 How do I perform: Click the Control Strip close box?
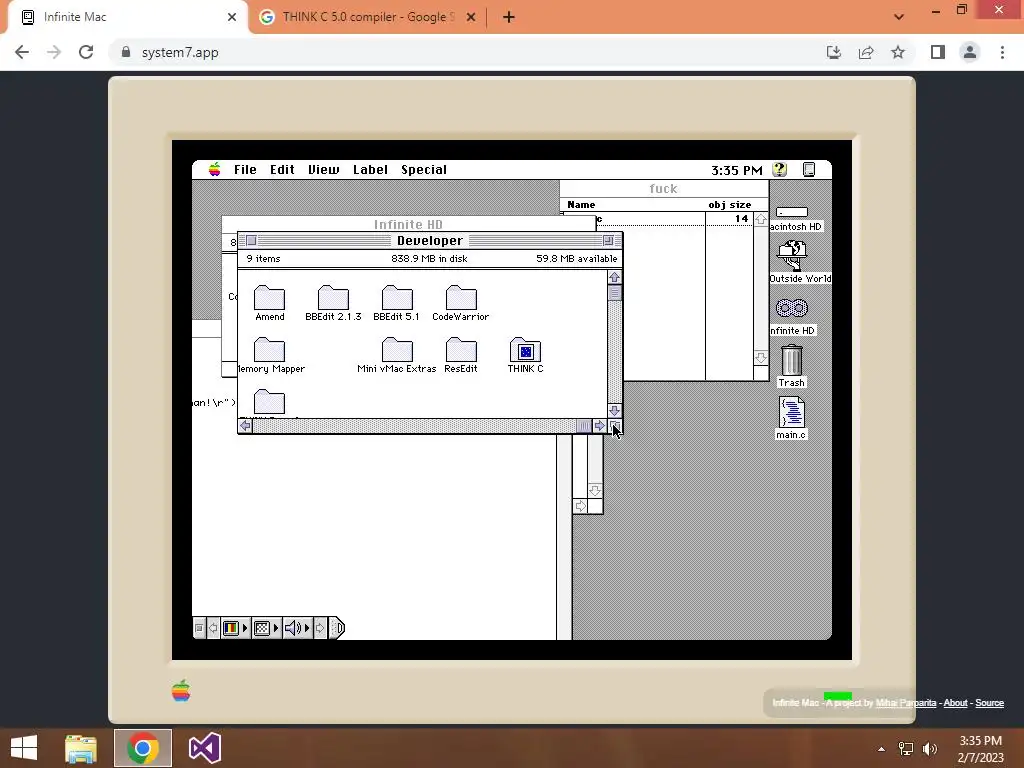(x=199, y=628)
